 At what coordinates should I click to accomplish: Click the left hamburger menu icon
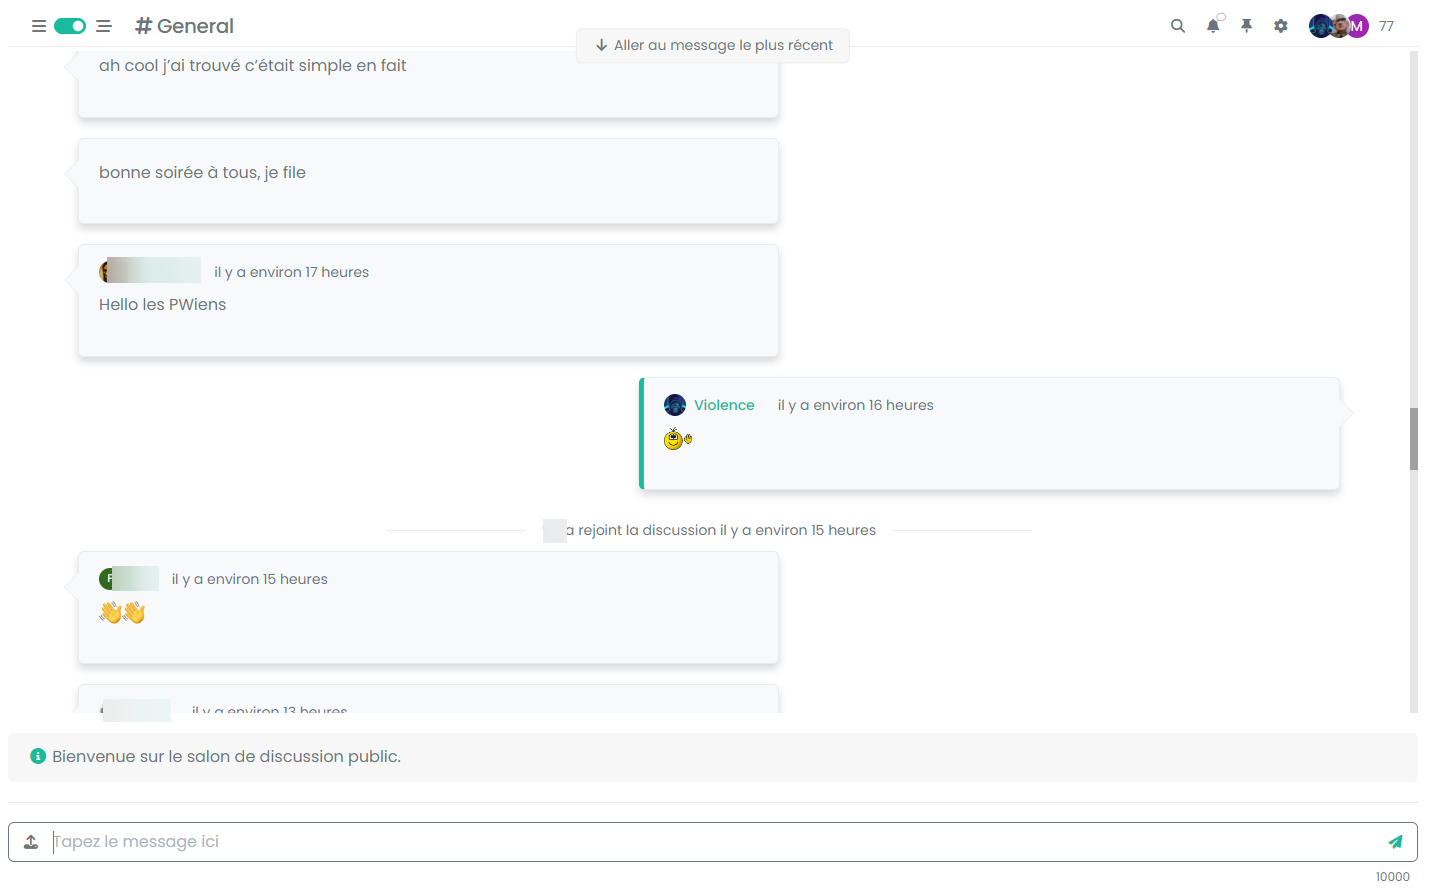[39, 26]
